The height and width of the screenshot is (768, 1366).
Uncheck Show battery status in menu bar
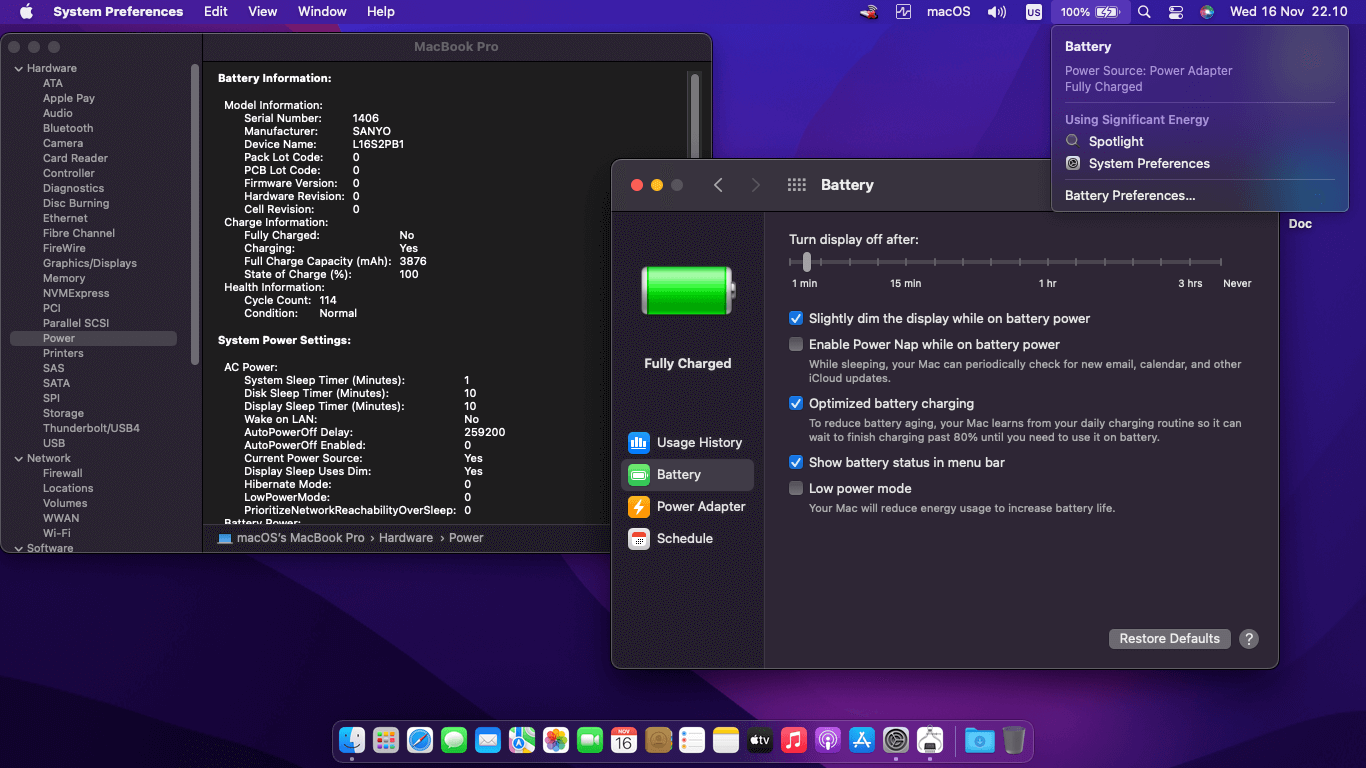pyautogui.click(x=796, y=463)
